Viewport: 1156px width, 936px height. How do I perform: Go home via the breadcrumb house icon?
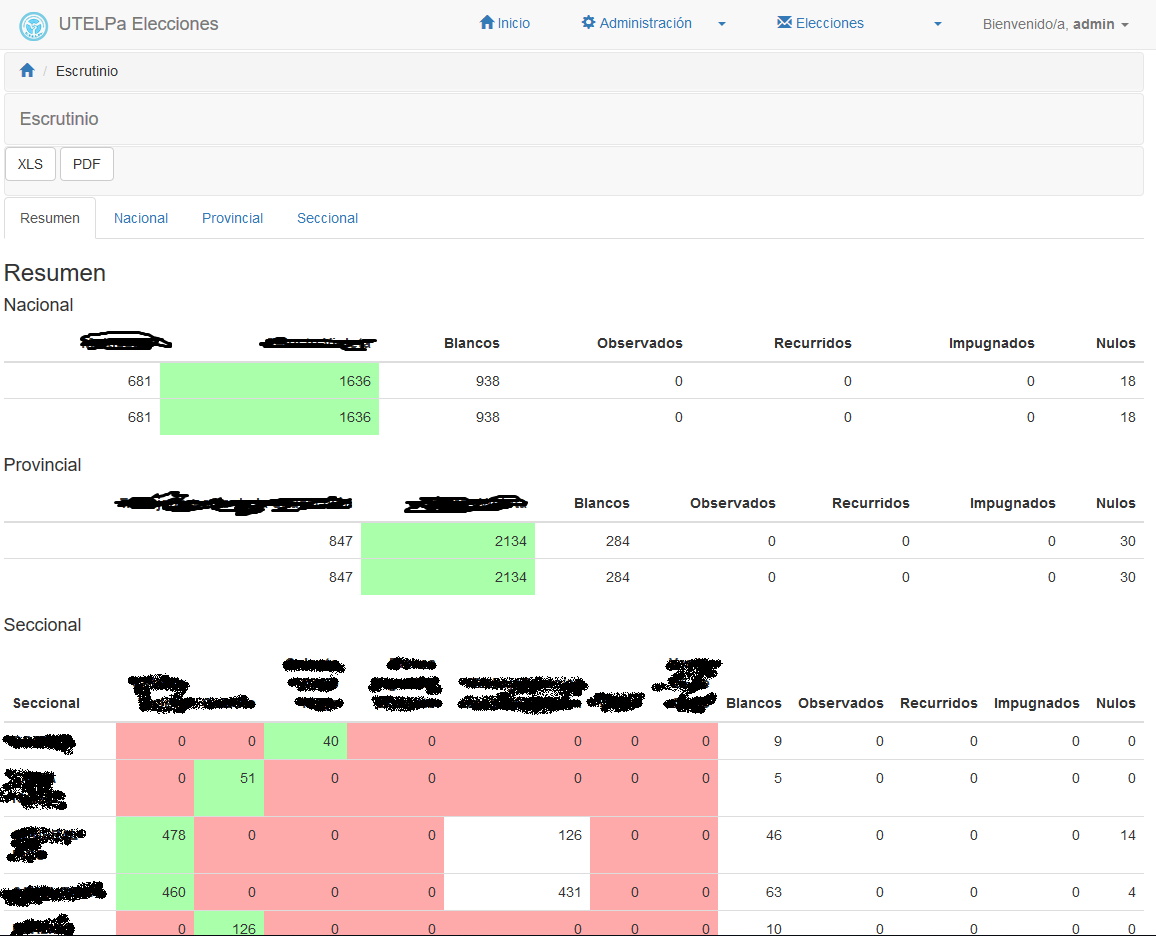pos(27,71)
